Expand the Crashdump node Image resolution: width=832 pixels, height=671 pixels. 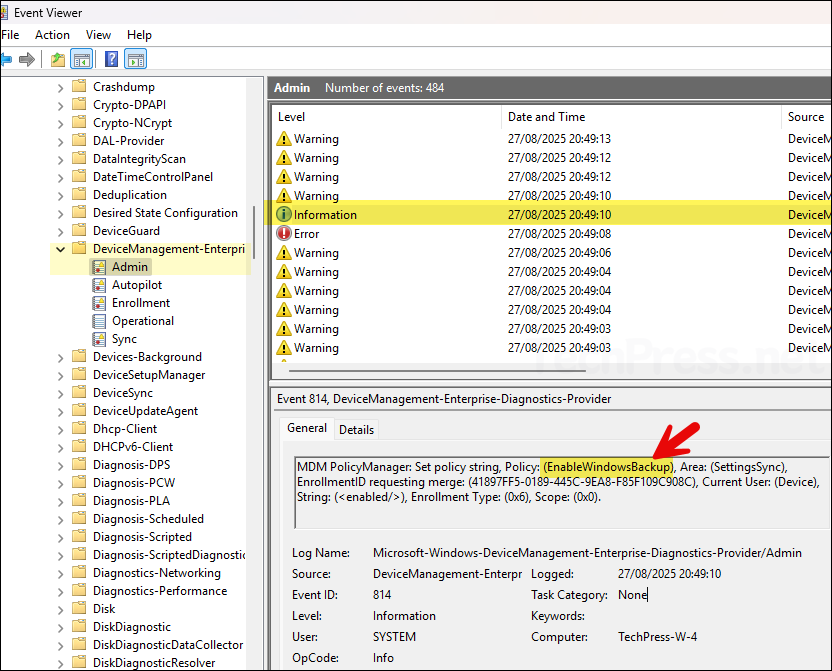coord(60,88)
